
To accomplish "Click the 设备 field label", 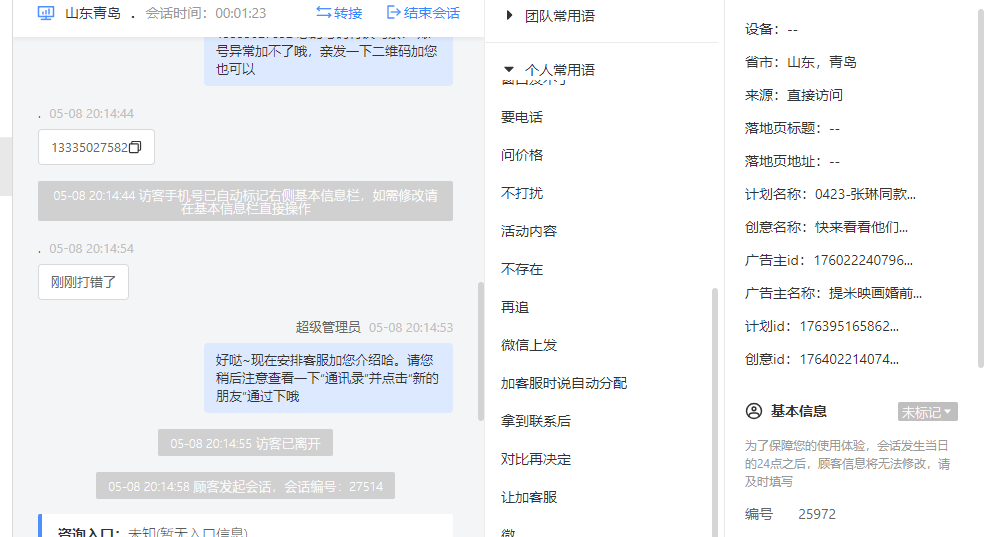I will click(762, 29).
